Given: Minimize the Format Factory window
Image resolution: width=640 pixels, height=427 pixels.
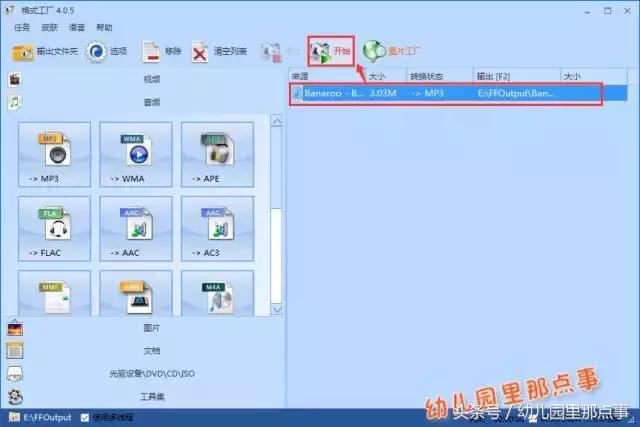Looking at the screenshot, I should pos(587,11).
